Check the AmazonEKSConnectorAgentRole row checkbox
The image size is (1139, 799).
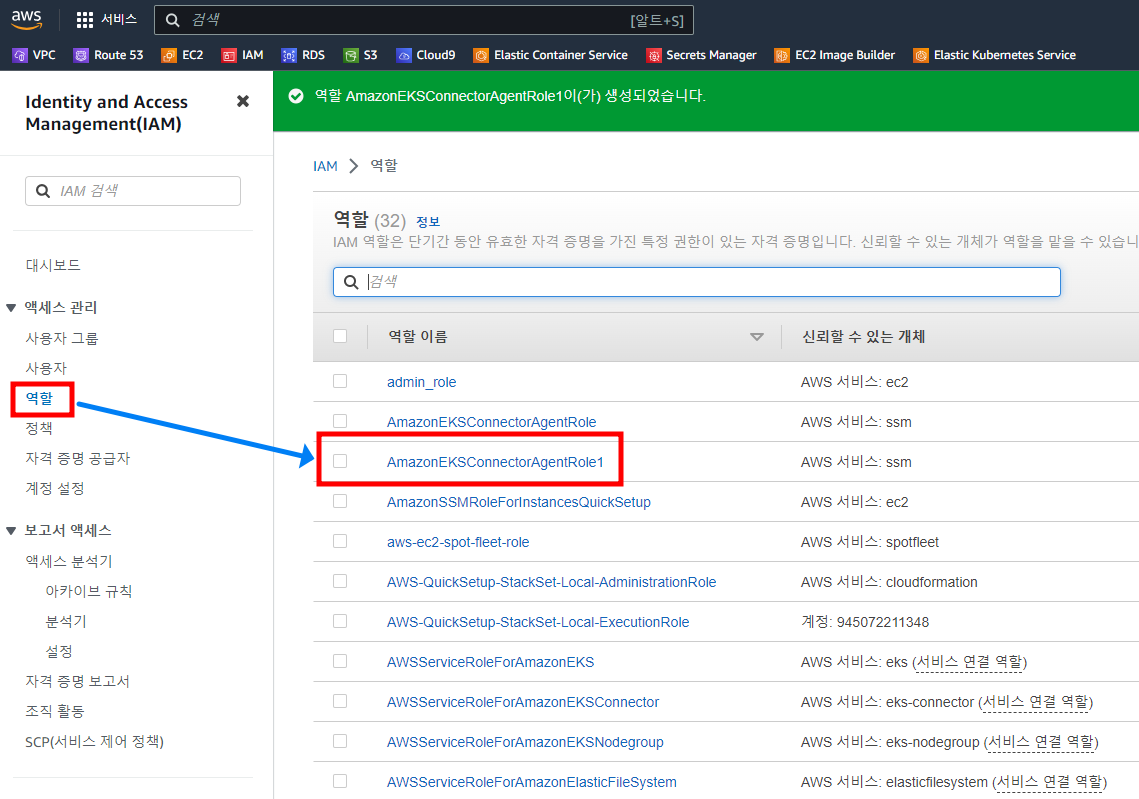tap(340, 421)
